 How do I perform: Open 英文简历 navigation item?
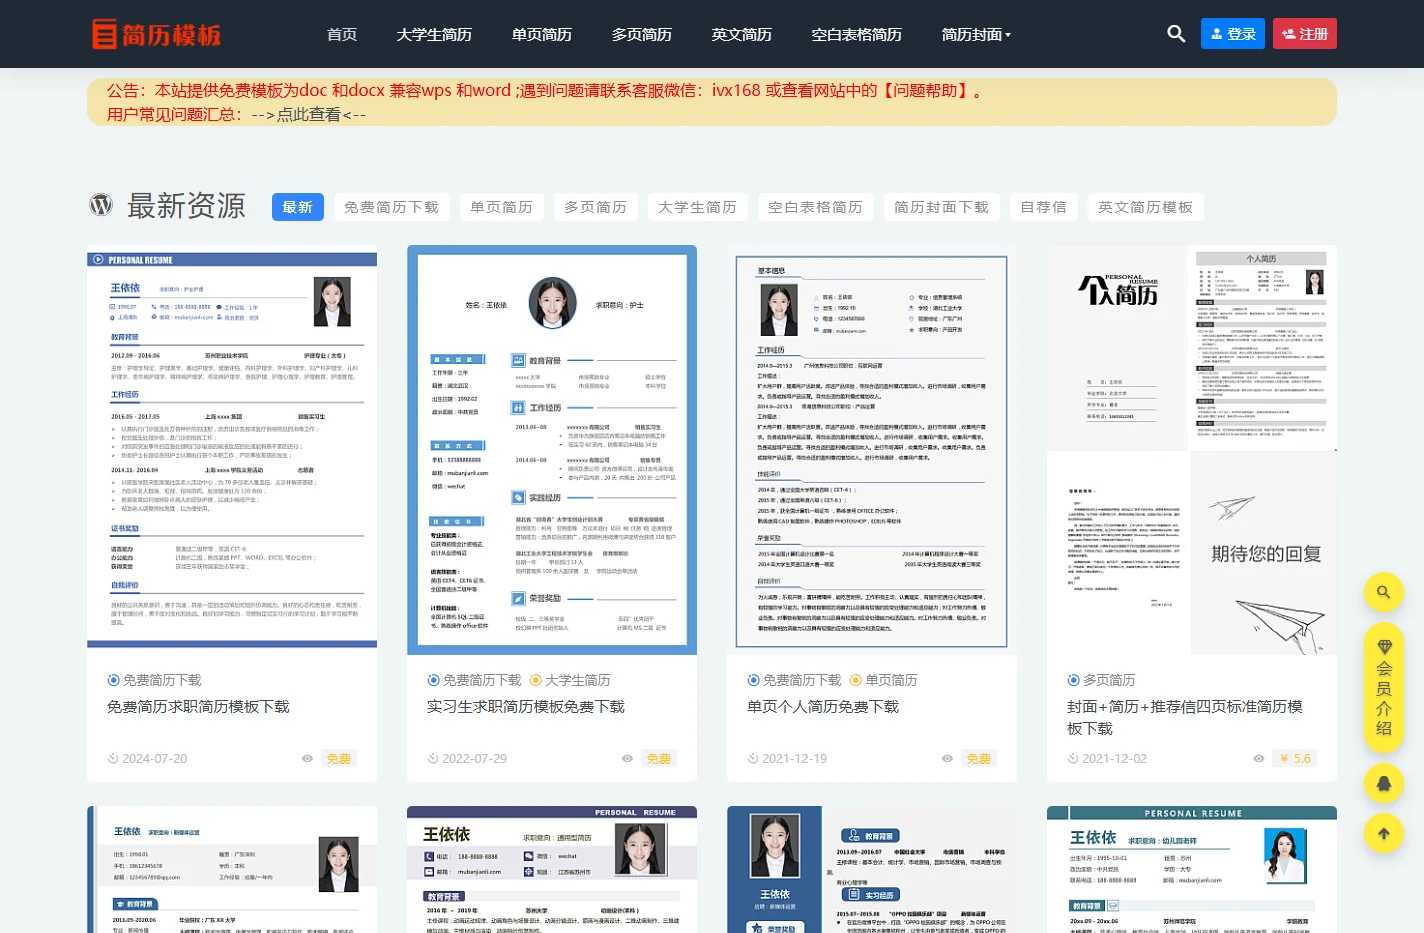coord(742,34)
